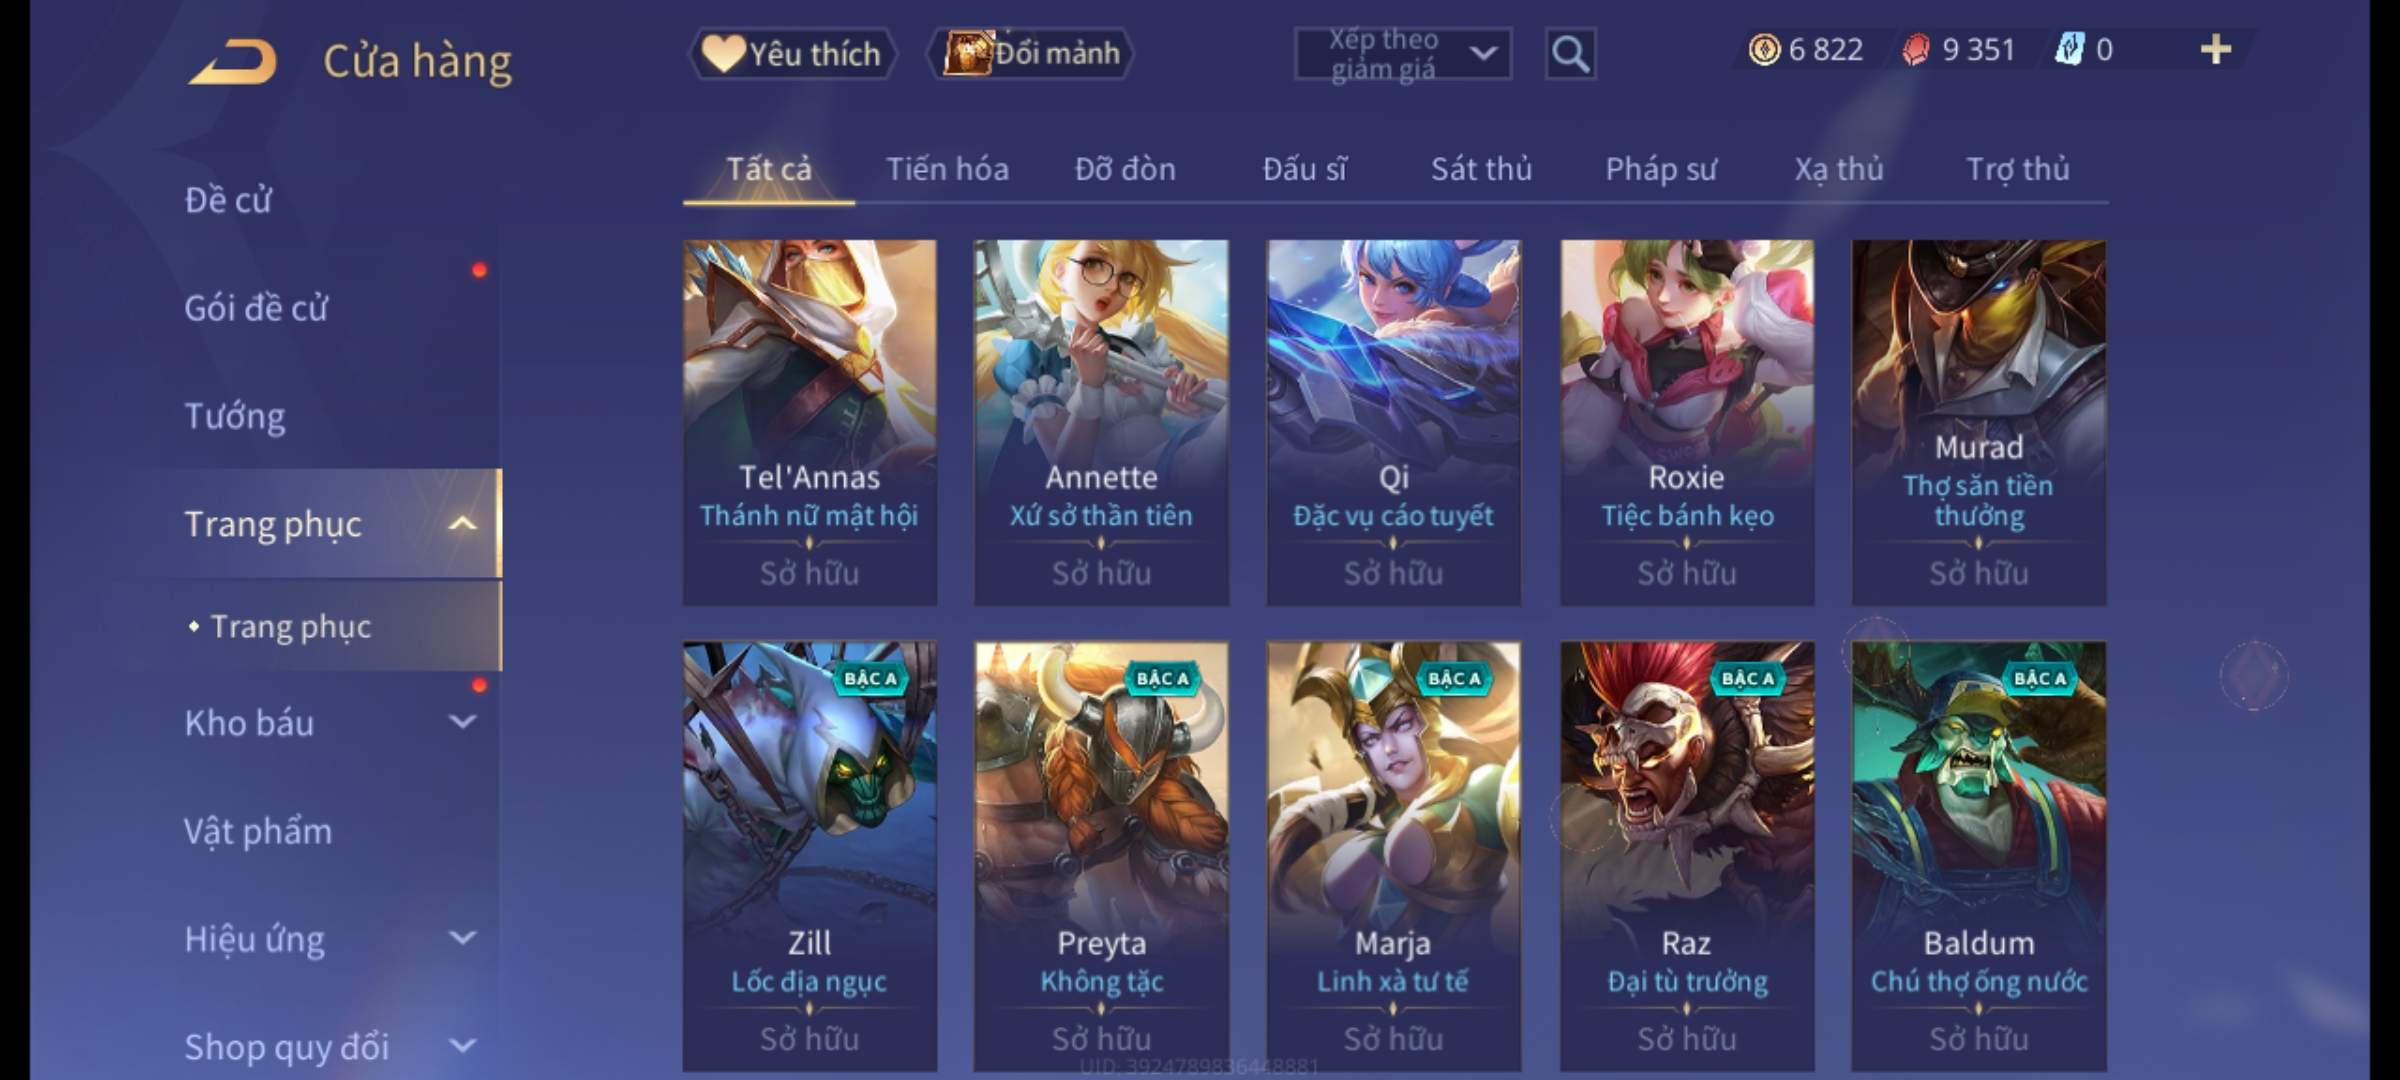Select the Tiến hóa tab

[x=947, y=169]
